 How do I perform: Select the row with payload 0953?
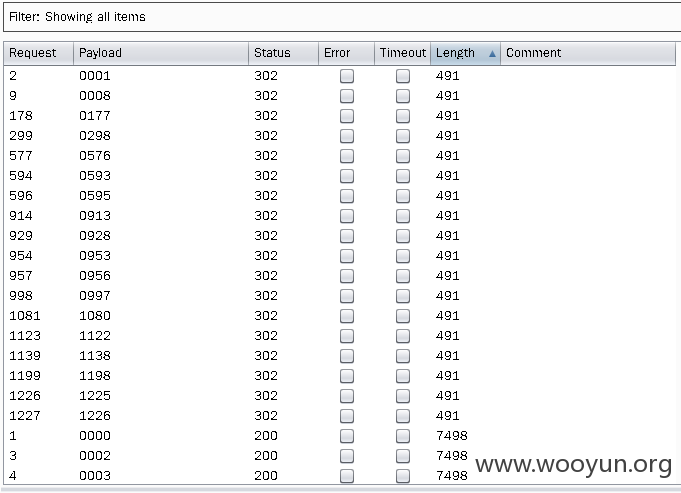[340, 256]
